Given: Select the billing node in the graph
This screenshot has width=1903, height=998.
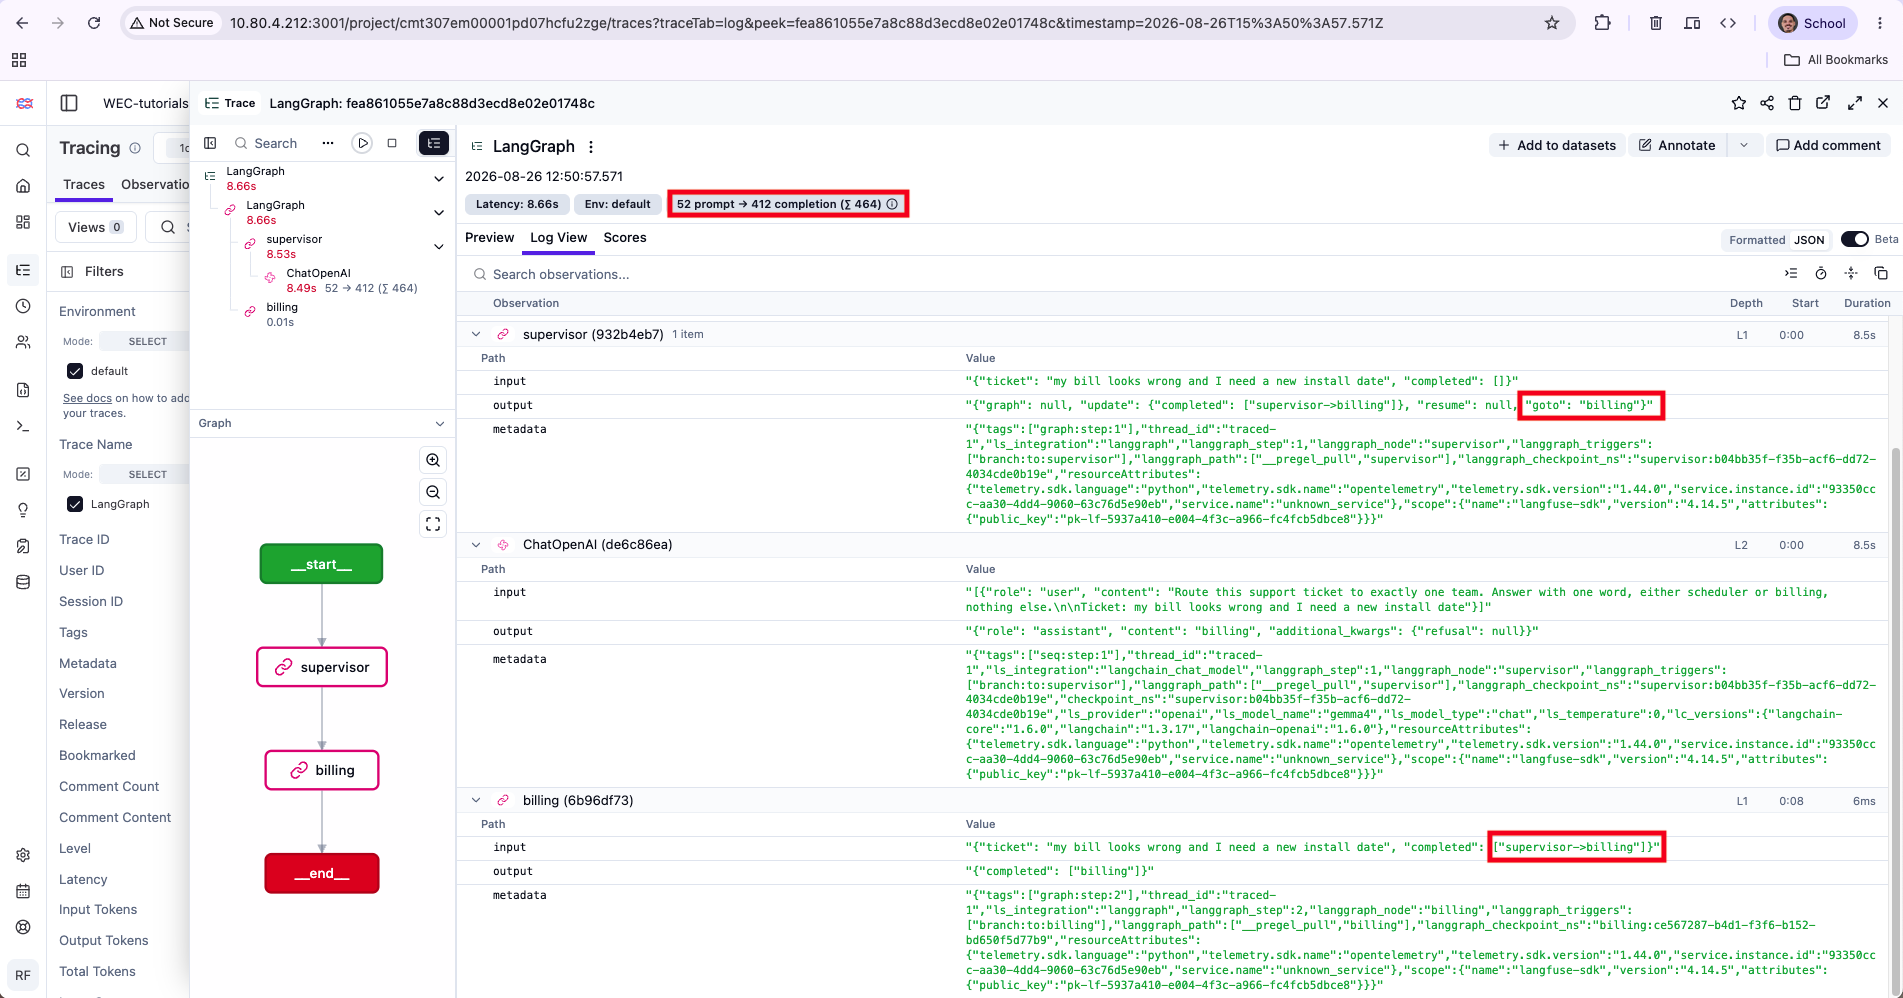Looking at the screenshot, I should (x=322, y=770).
